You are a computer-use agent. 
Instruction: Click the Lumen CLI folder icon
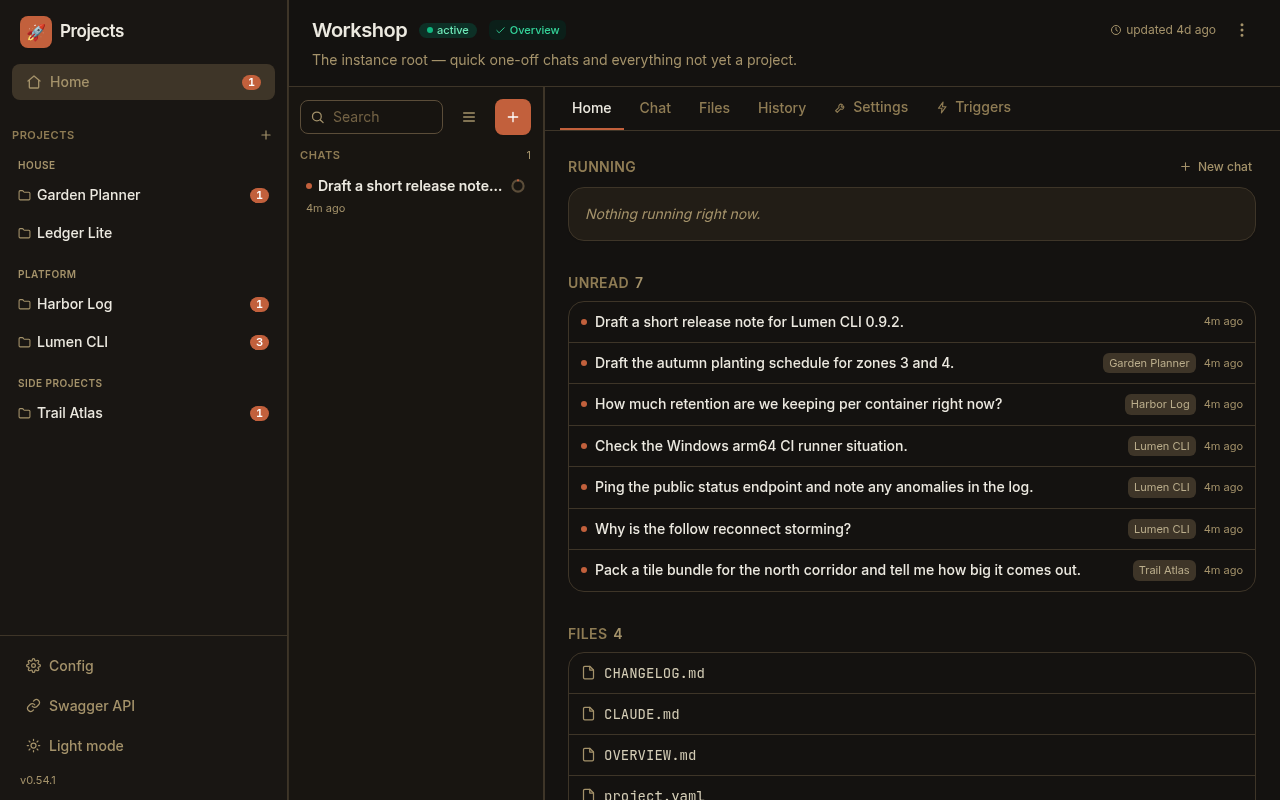click(x=24, y=342)
